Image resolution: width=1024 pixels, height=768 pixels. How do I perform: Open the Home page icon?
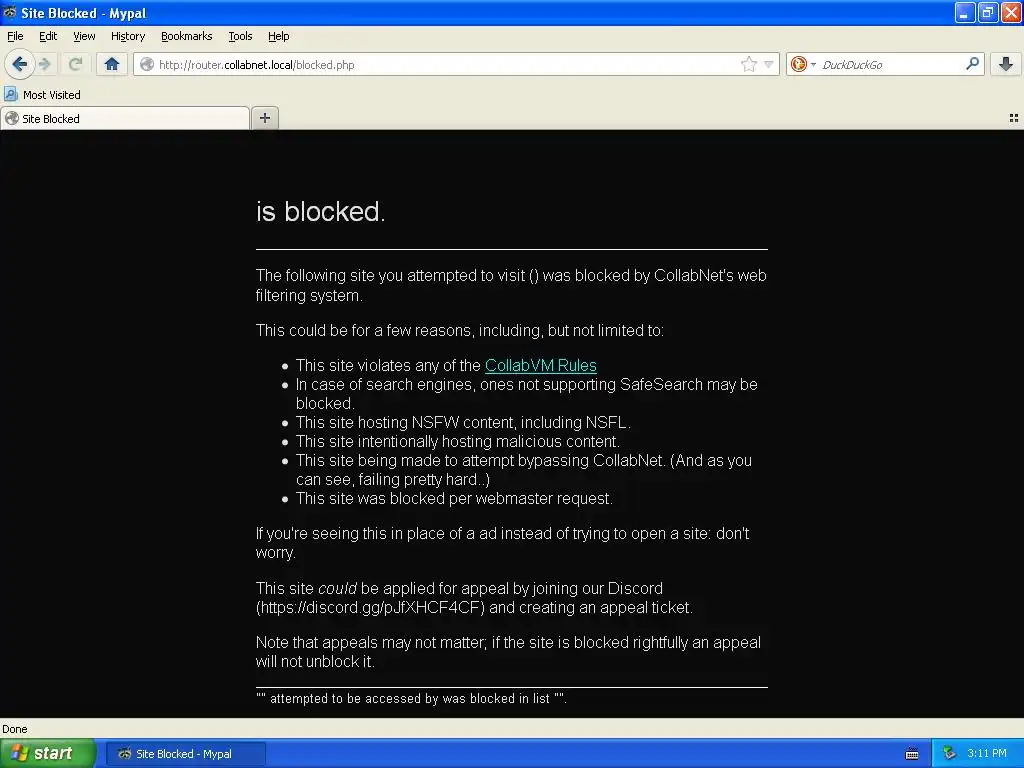pos(112,64)
